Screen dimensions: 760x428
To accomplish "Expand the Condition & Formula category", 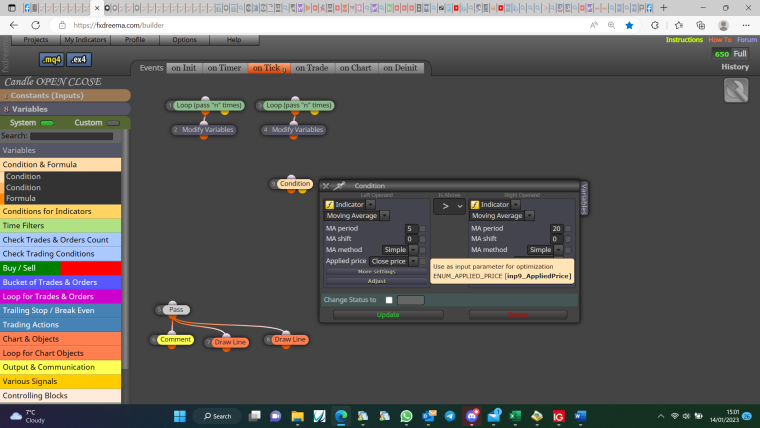I will pyautogui.click(x=61, y=164).
